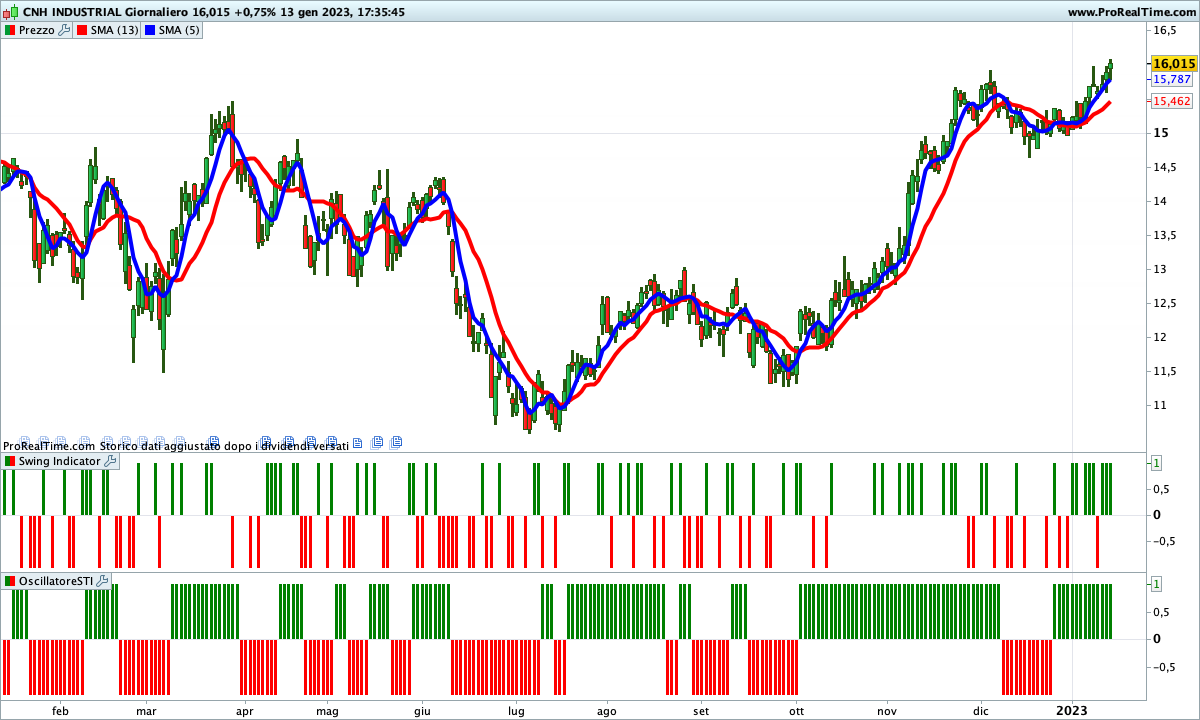Select the SMA (13) legend label

coord(115,30)
